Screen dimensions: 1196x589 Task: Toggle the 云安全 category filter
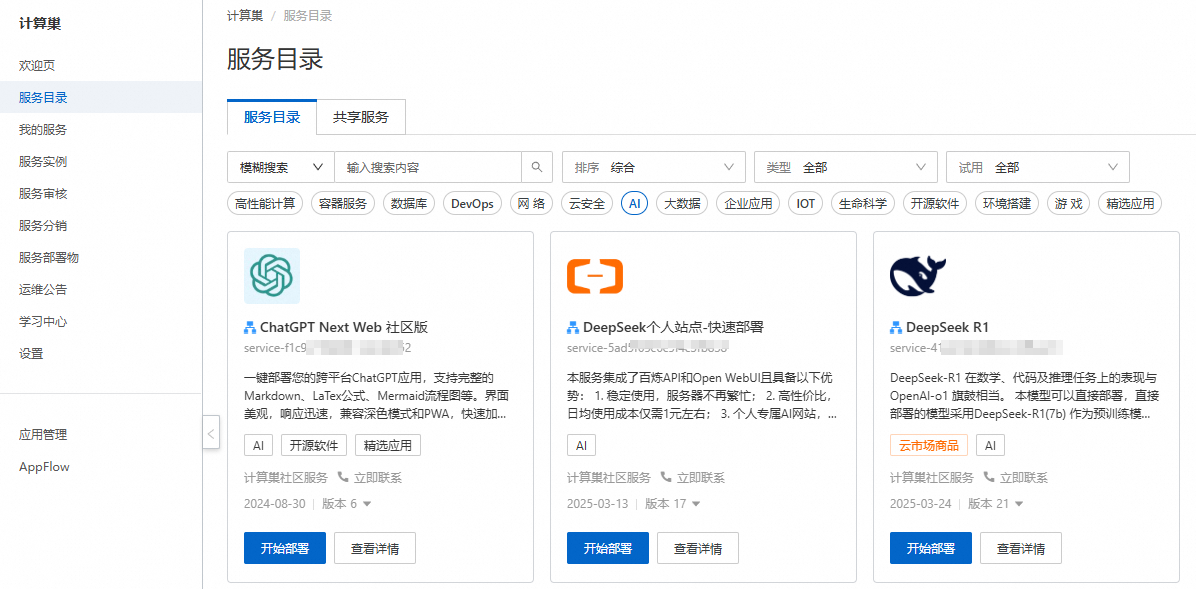(x=587, y=204)
